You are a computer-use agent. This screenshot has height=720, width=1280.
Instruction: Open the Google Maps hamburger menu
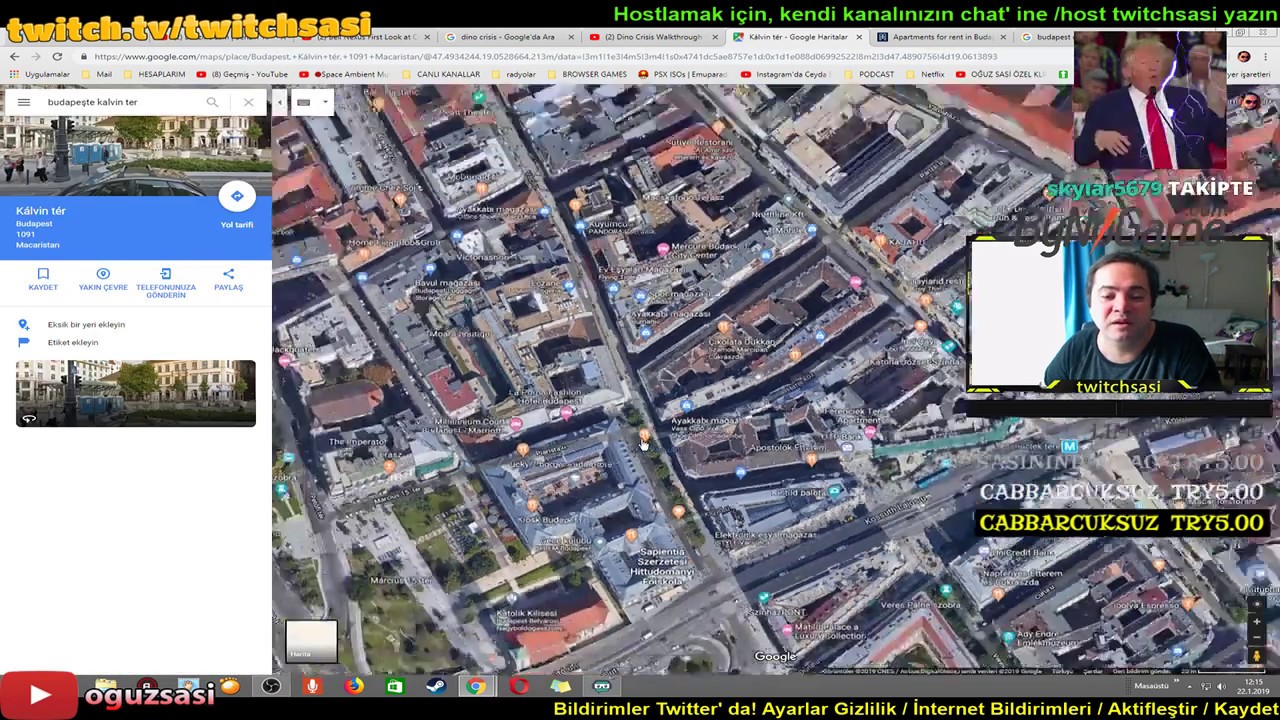coord(24,102)
